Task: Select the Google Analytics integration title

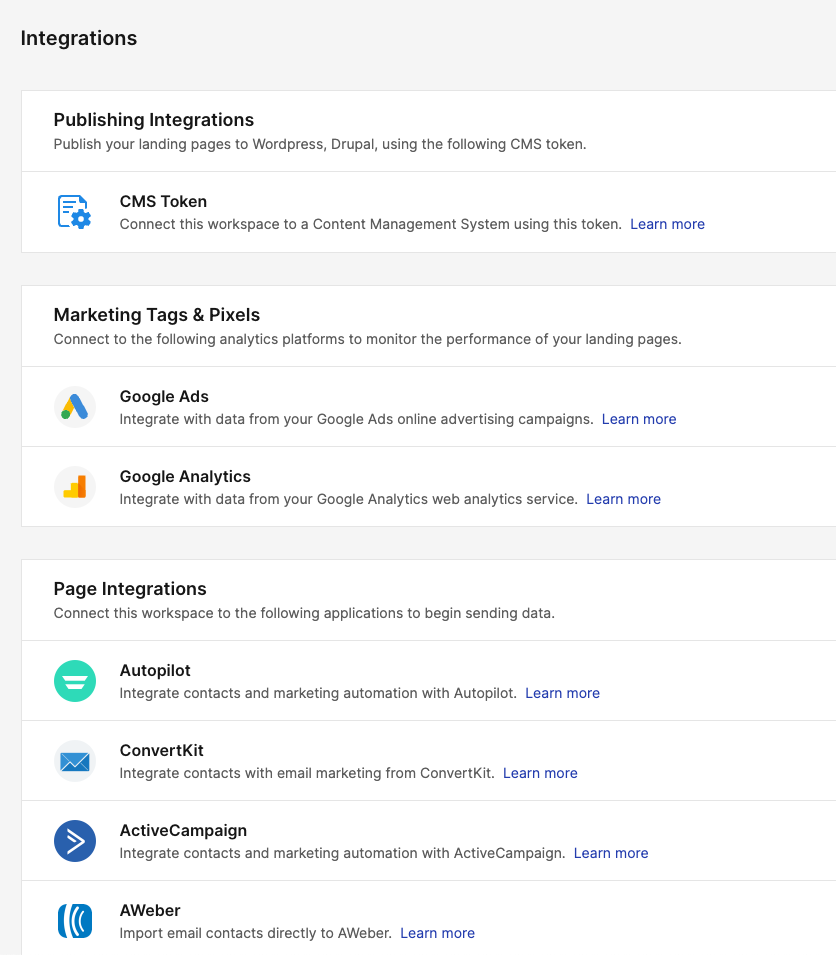Action: 185,476
